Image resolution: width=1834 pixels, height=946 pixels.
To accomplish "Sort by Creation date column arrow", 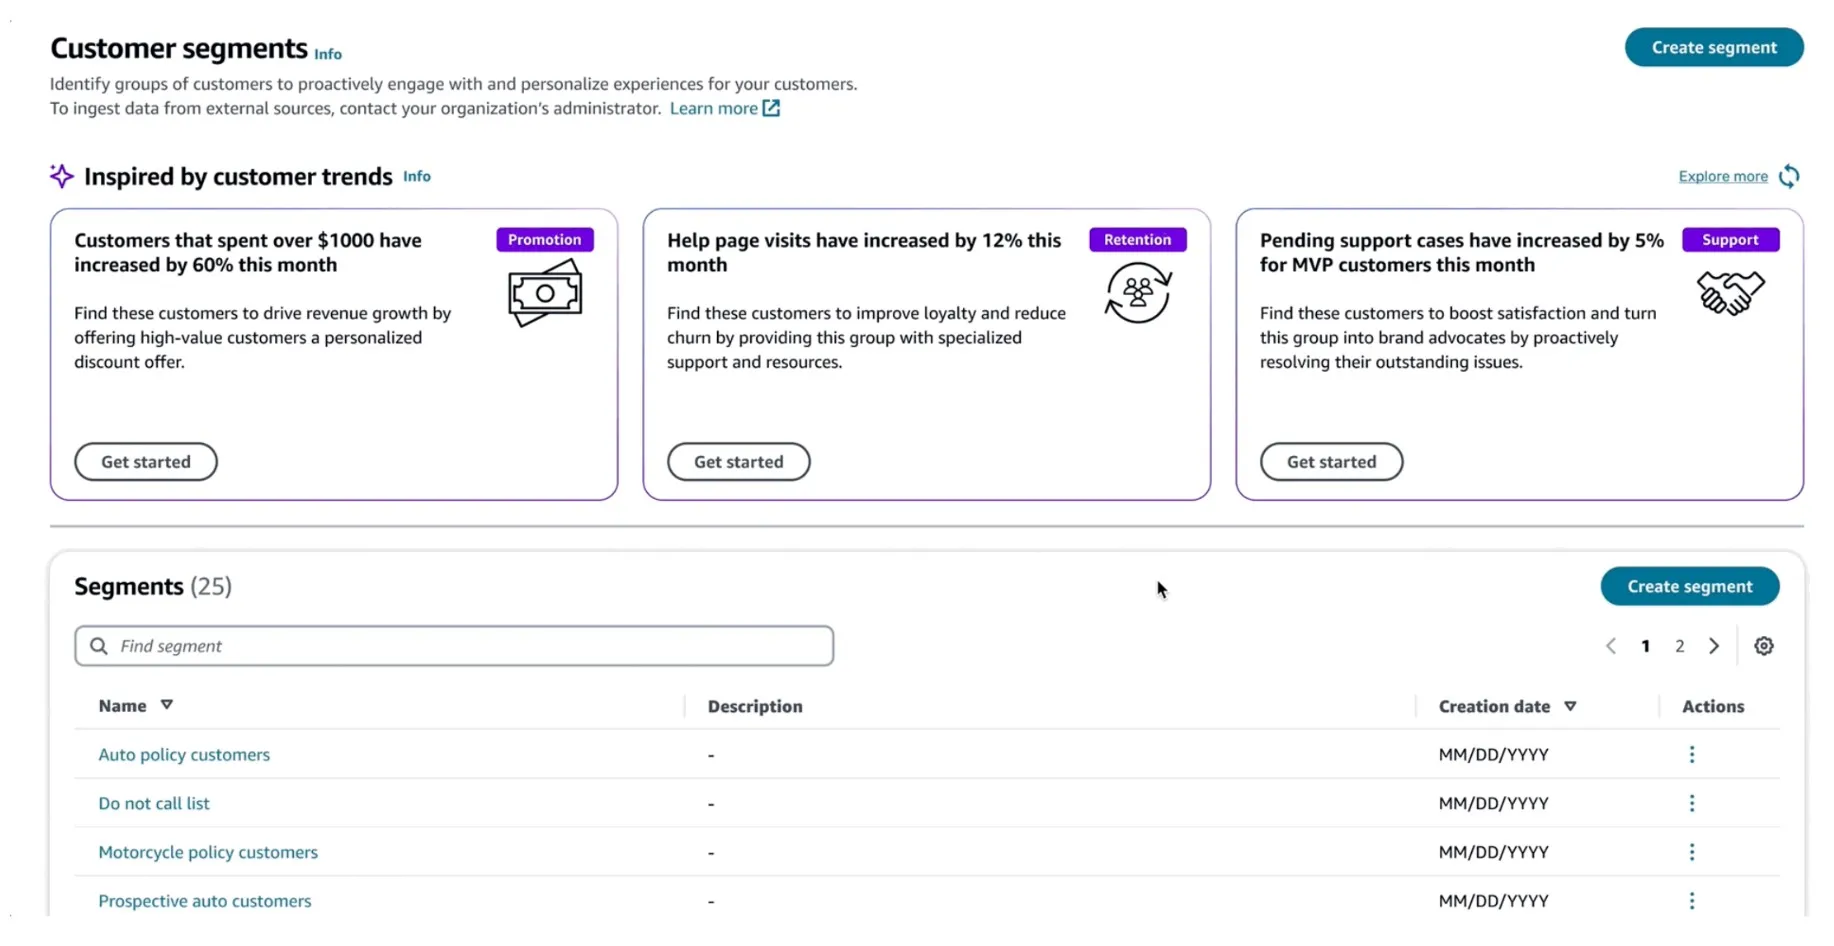I will tap(1570, 706).
